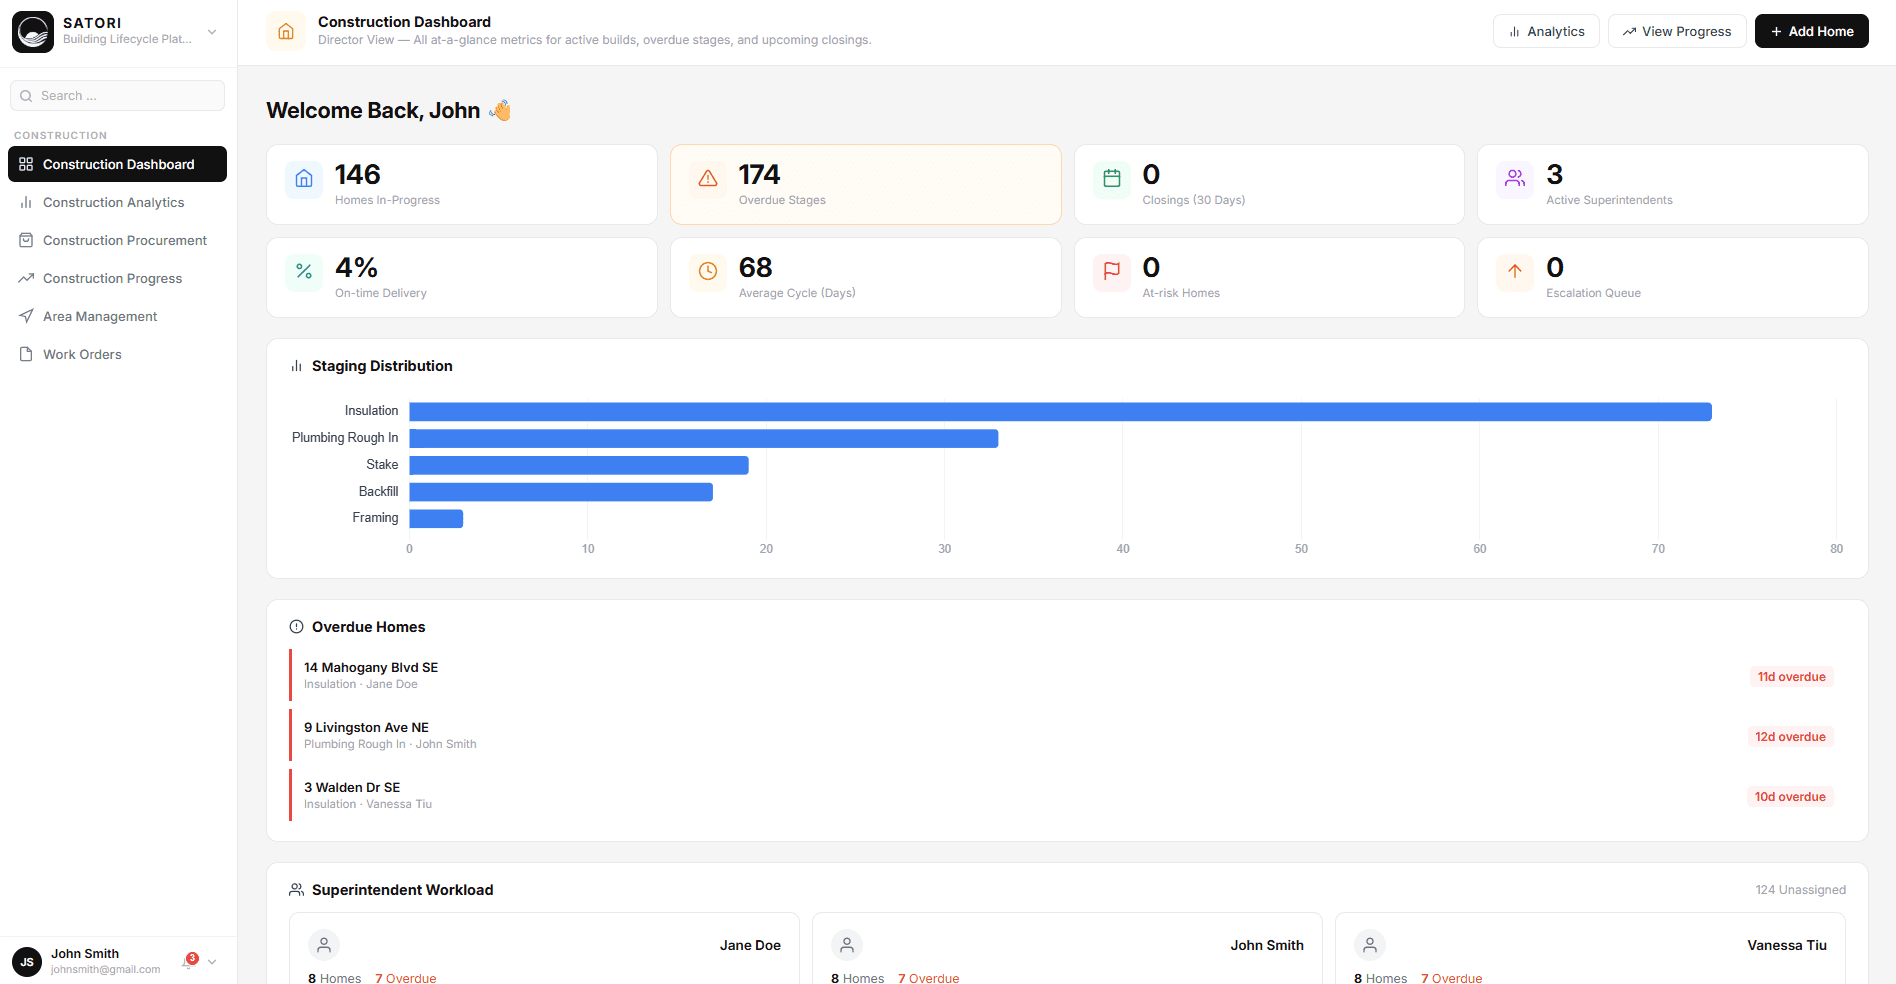
Task: Open 9 Livingston Ave NE overdue home
Action: [1067, 735]
